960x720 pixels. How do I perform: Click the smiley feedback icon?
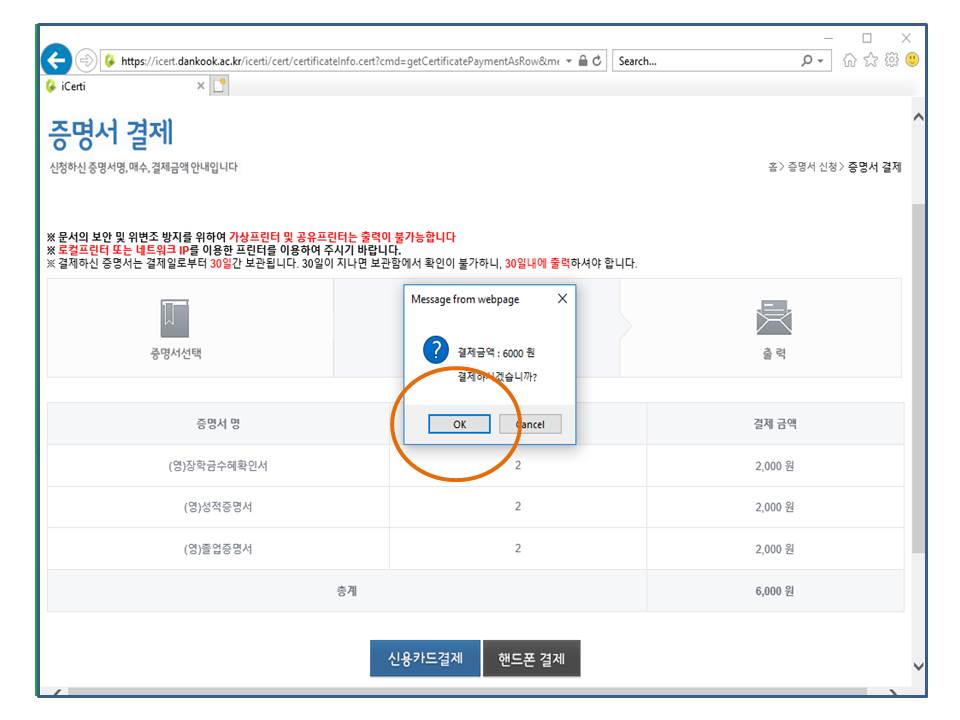912,61
